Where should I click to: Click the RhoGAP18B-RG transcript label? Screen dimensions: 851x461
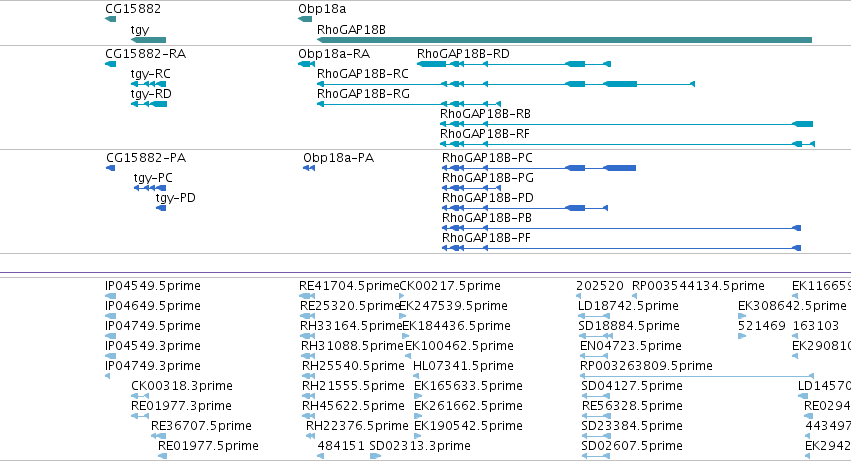click(363, 94)
